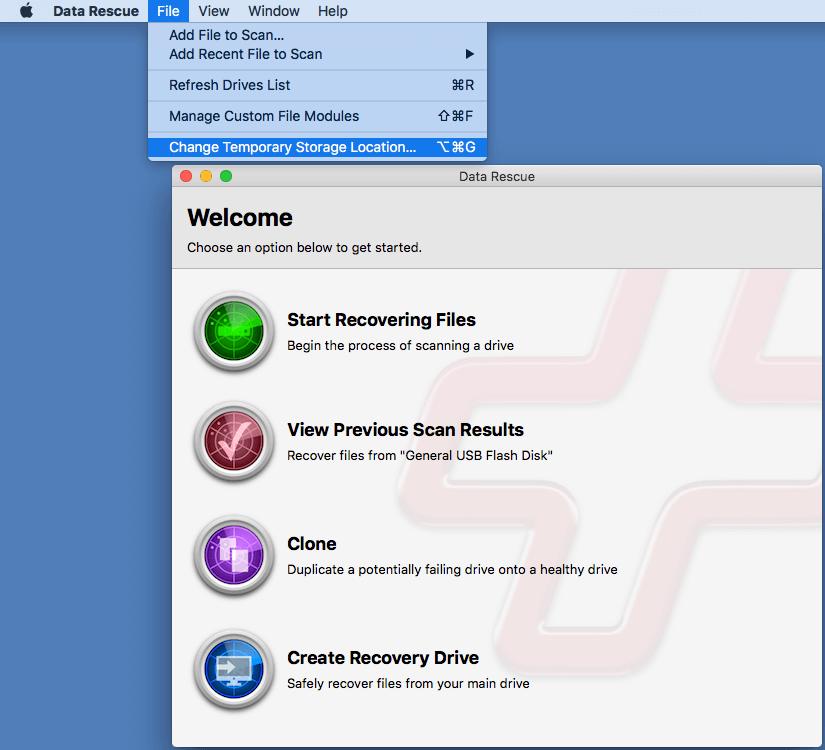
Task: Open the Window menu
Action: (x=272, y=11)
